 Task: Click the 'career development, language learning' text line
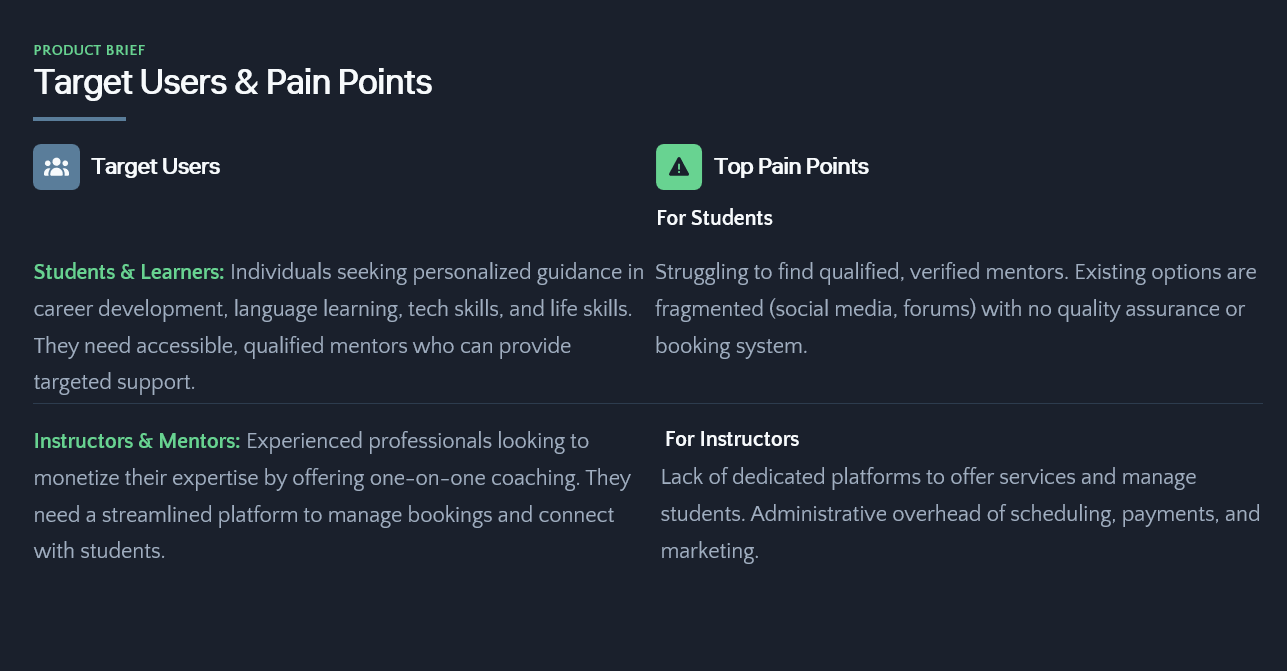pyautogui.click(x=217, y=309)
